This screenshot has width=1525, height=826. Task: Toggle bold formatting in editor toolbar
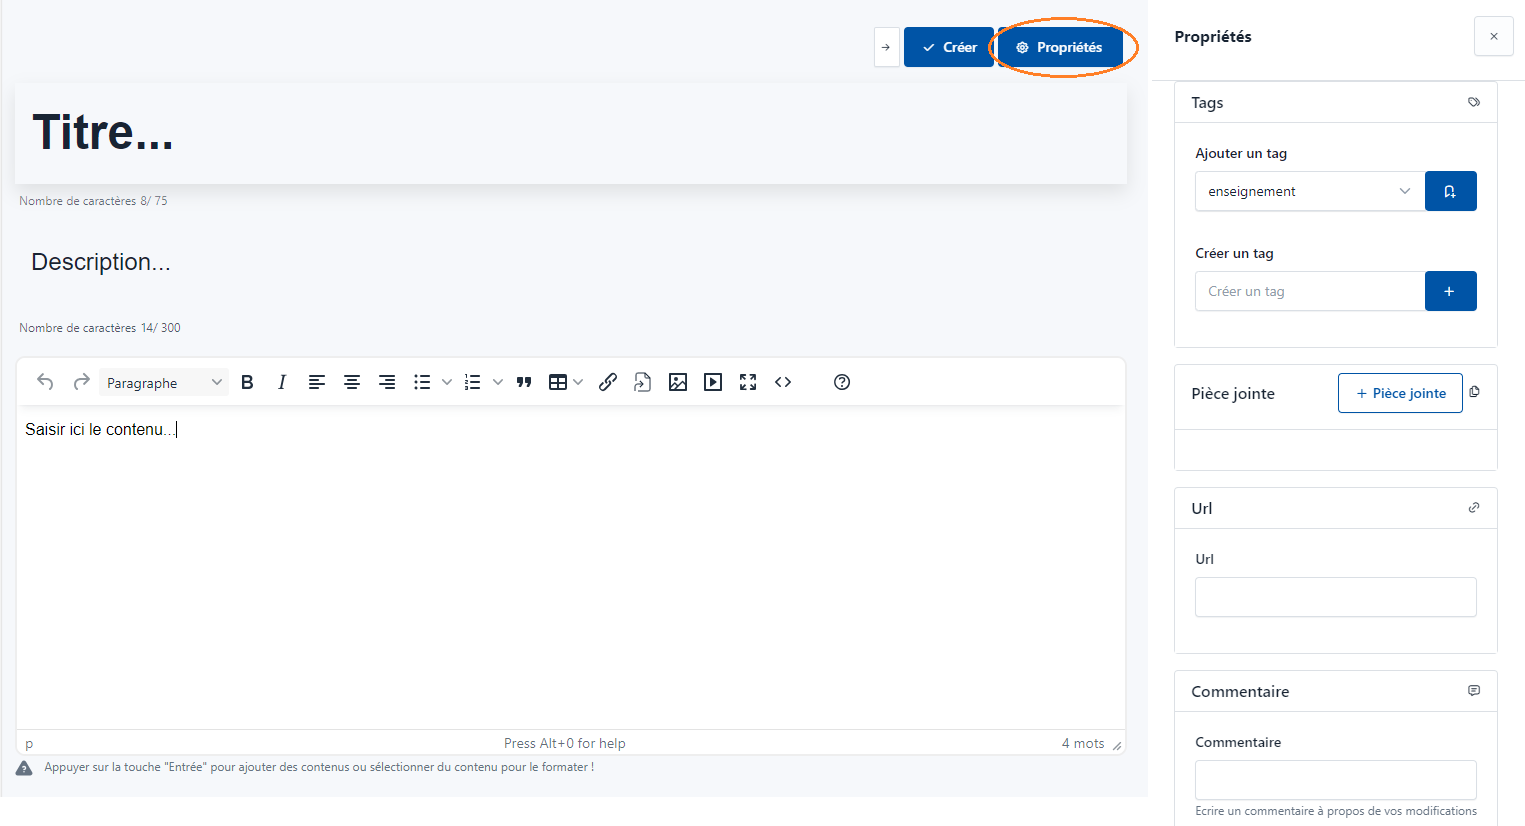(x=248, y=382)
